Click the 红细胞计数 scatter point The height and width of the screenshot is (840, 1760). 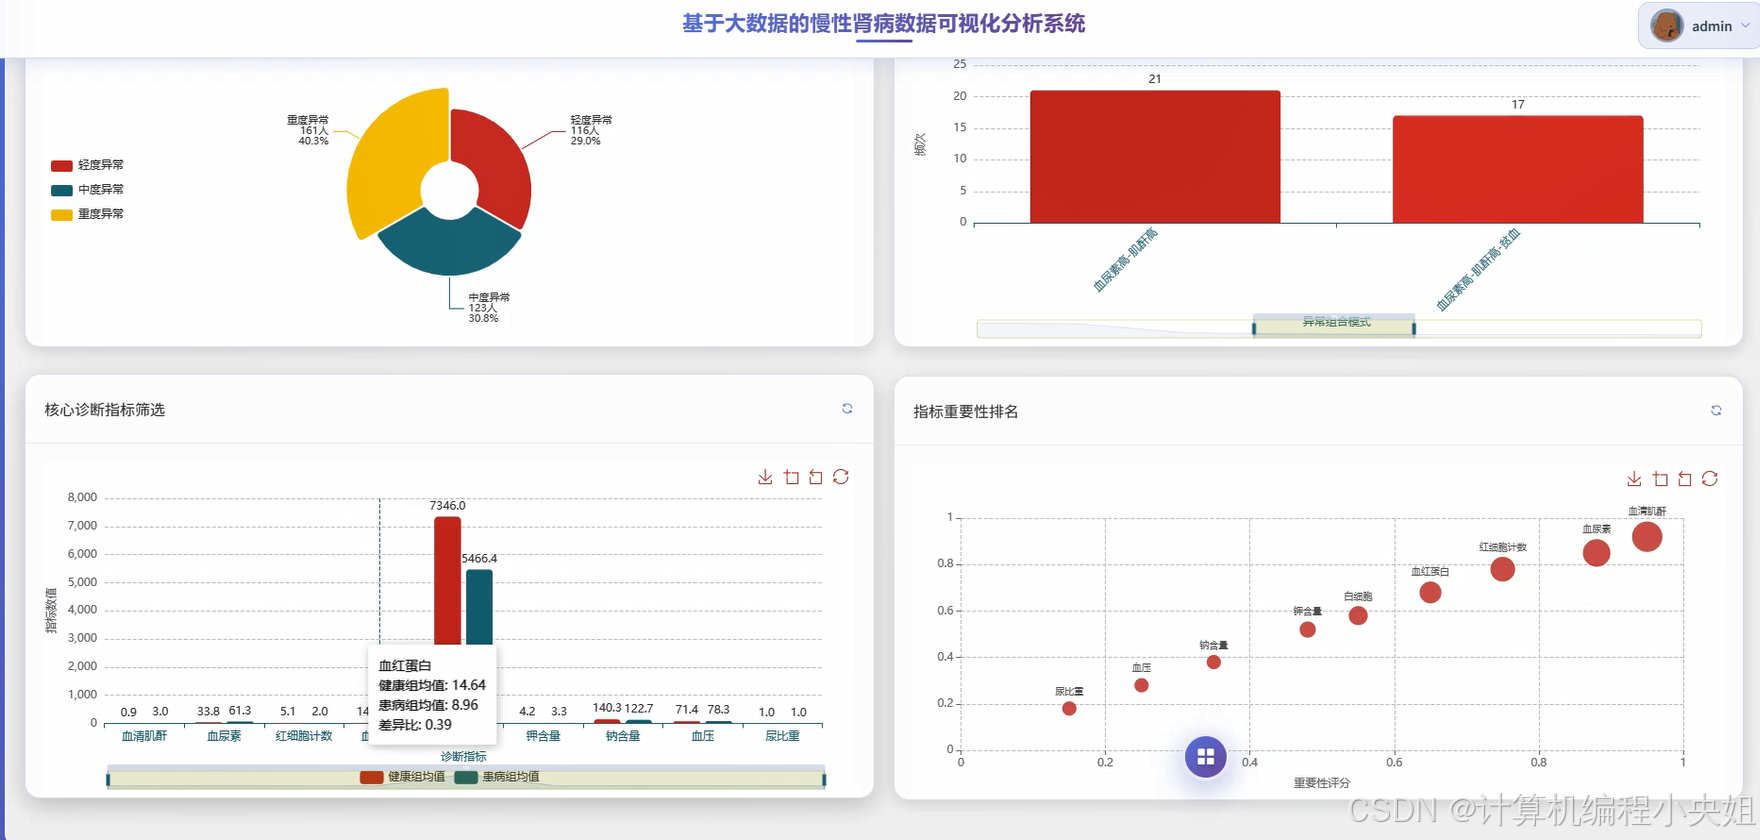1503,569
